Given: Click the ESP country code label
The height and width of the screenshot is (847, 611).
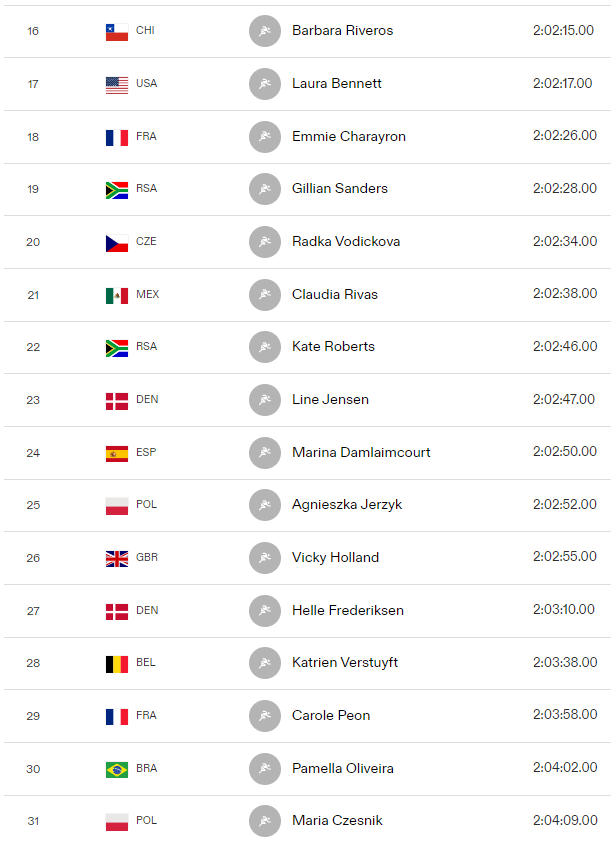Looking at the screenshot, I should coord(146,452).
